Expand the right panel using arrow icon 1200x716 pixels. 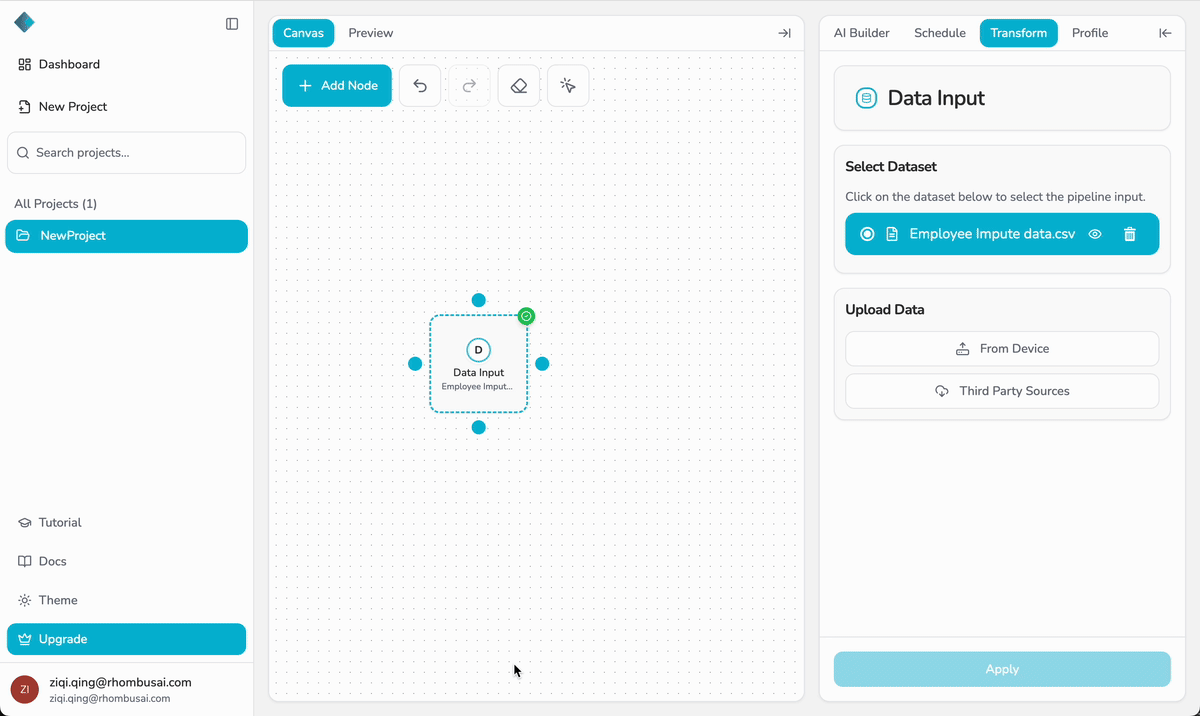point(1165,33)
